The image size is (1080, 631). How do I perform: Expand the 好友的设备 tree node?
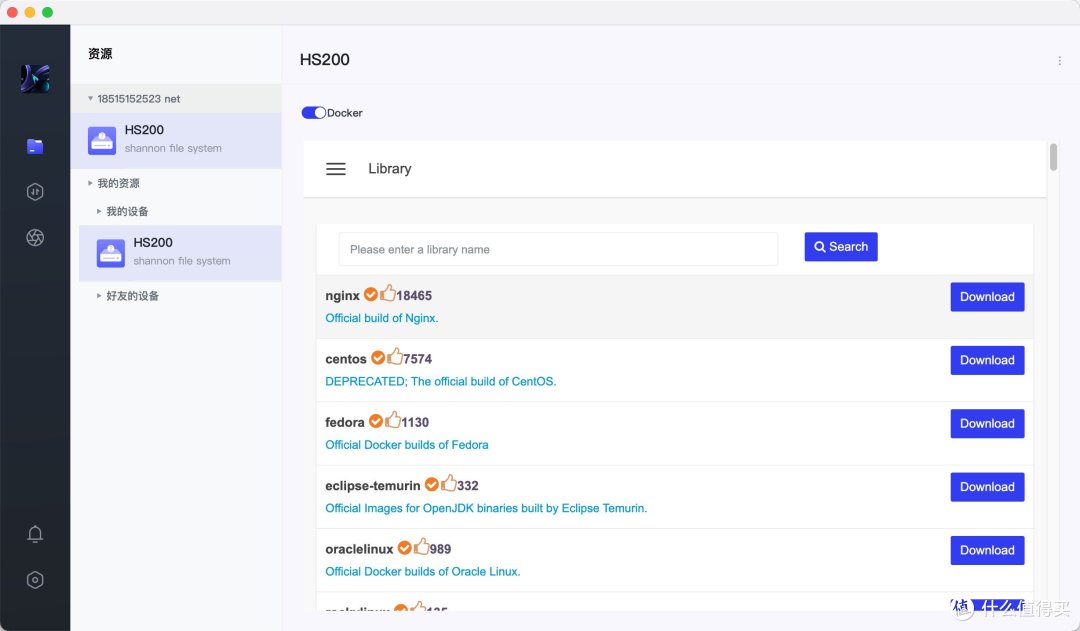pos(99,296)
